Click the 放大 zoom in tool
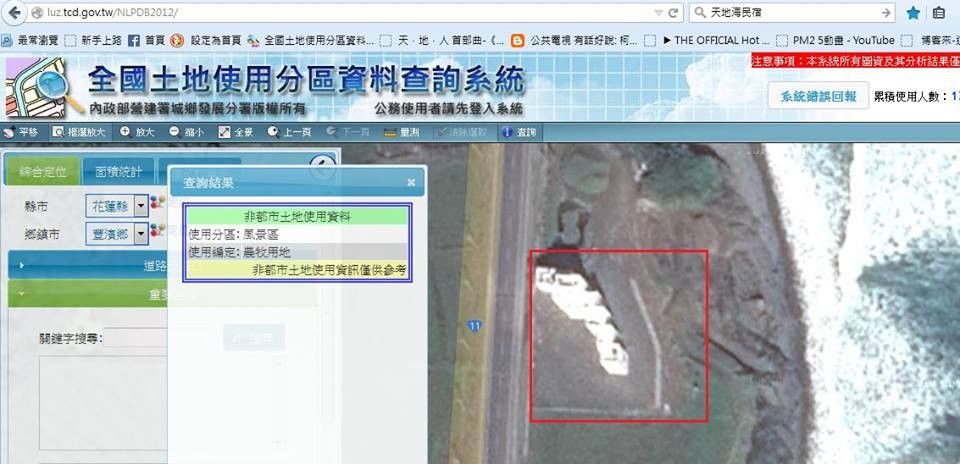The height and width of the screenshot is (464, 960). [x=137, y=132]
